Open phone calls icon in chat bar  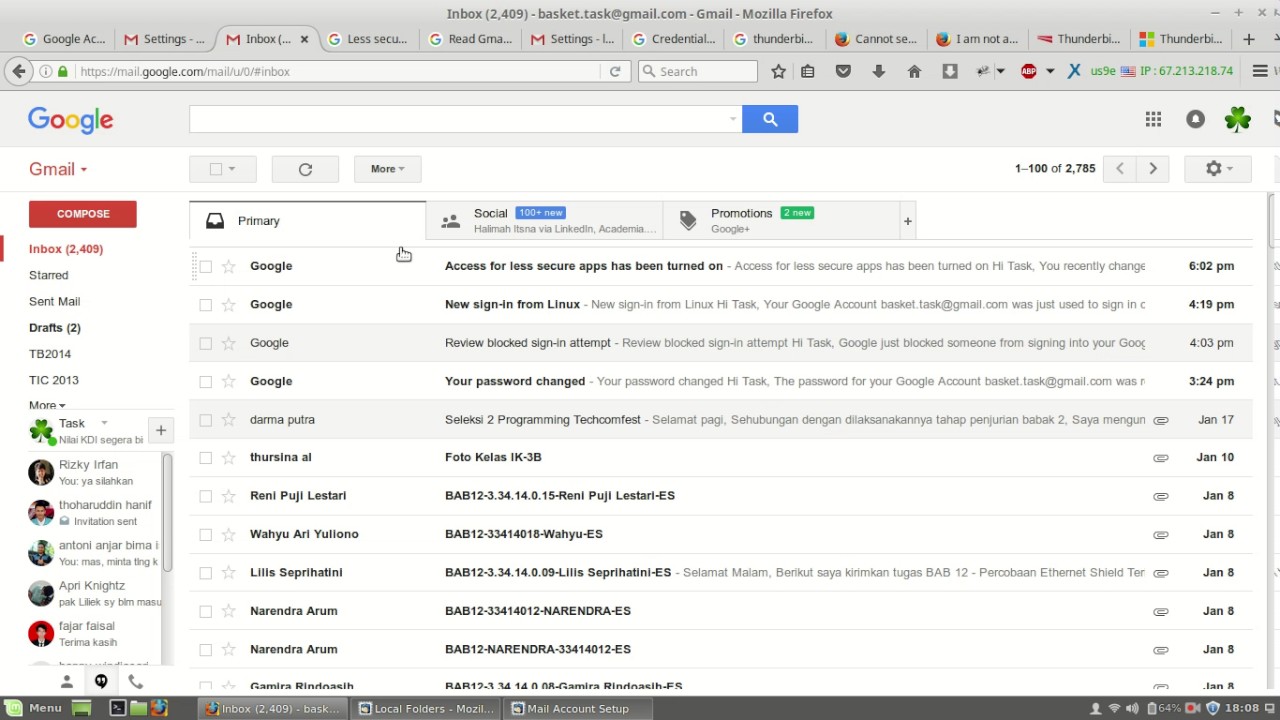(135, 681)
